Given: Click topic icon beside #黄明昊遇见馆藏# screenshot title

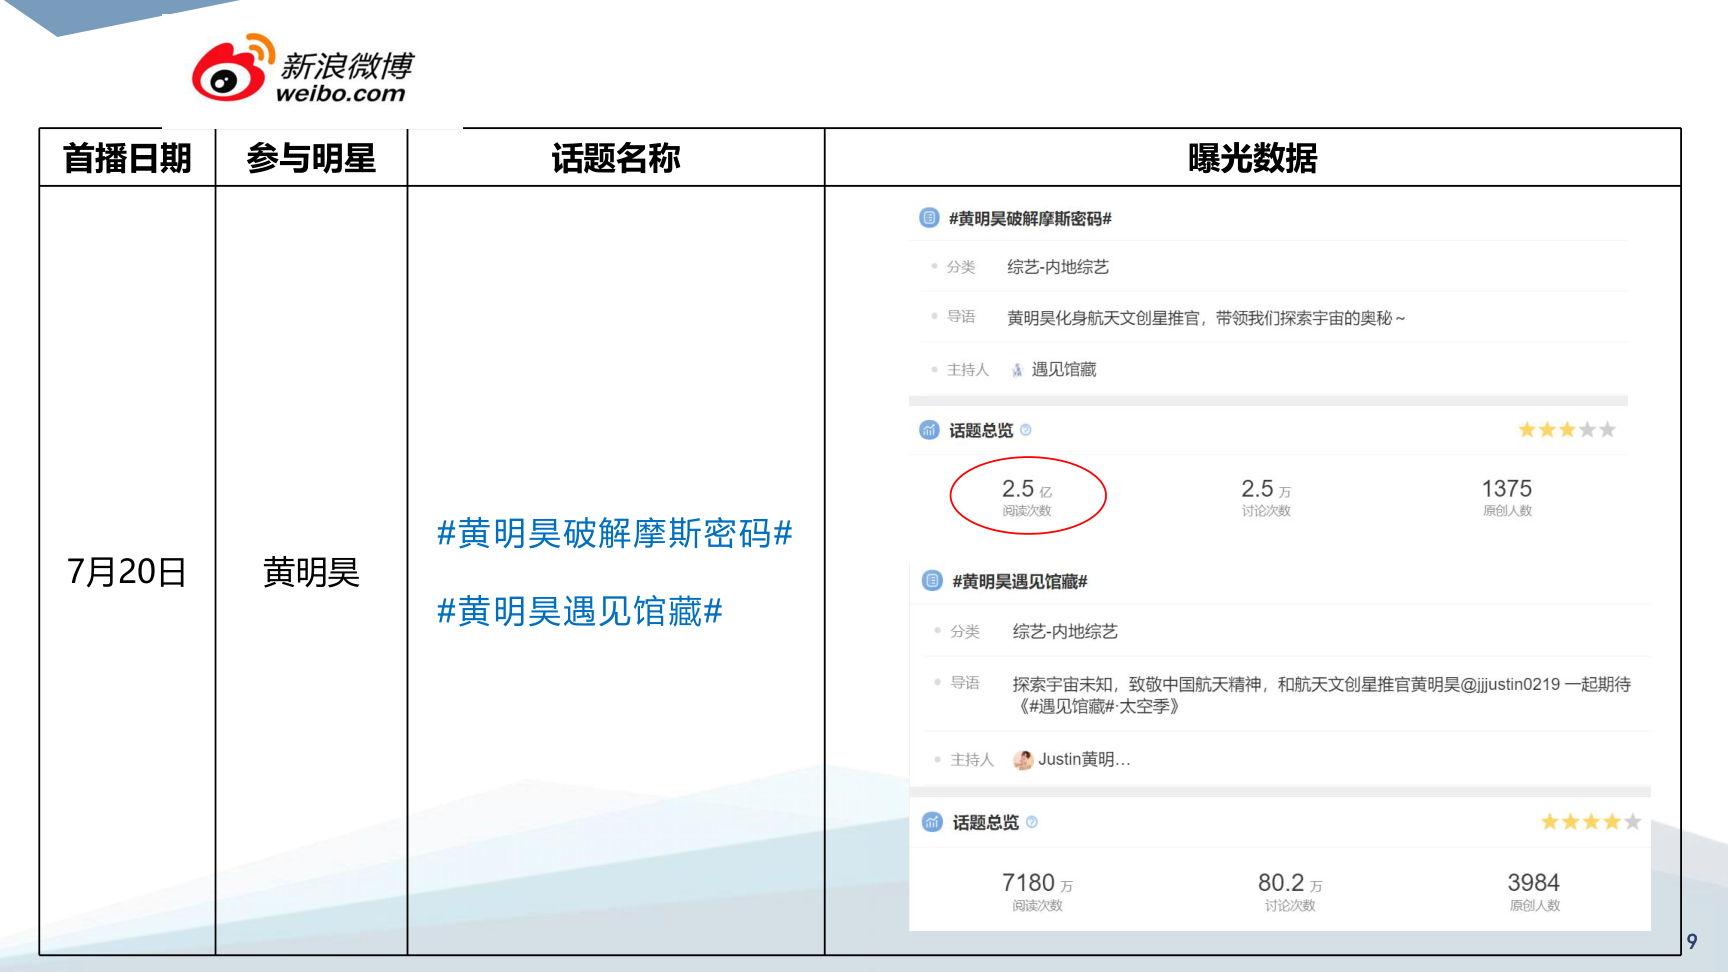Looking at the screenshot, I should pos(932,581).
